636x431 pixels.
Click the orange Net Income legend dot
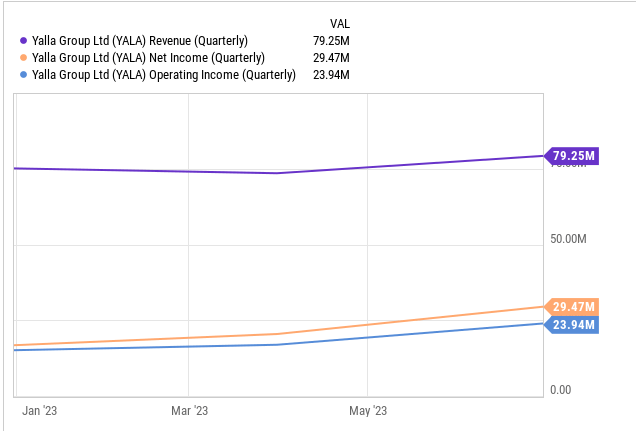23,58
